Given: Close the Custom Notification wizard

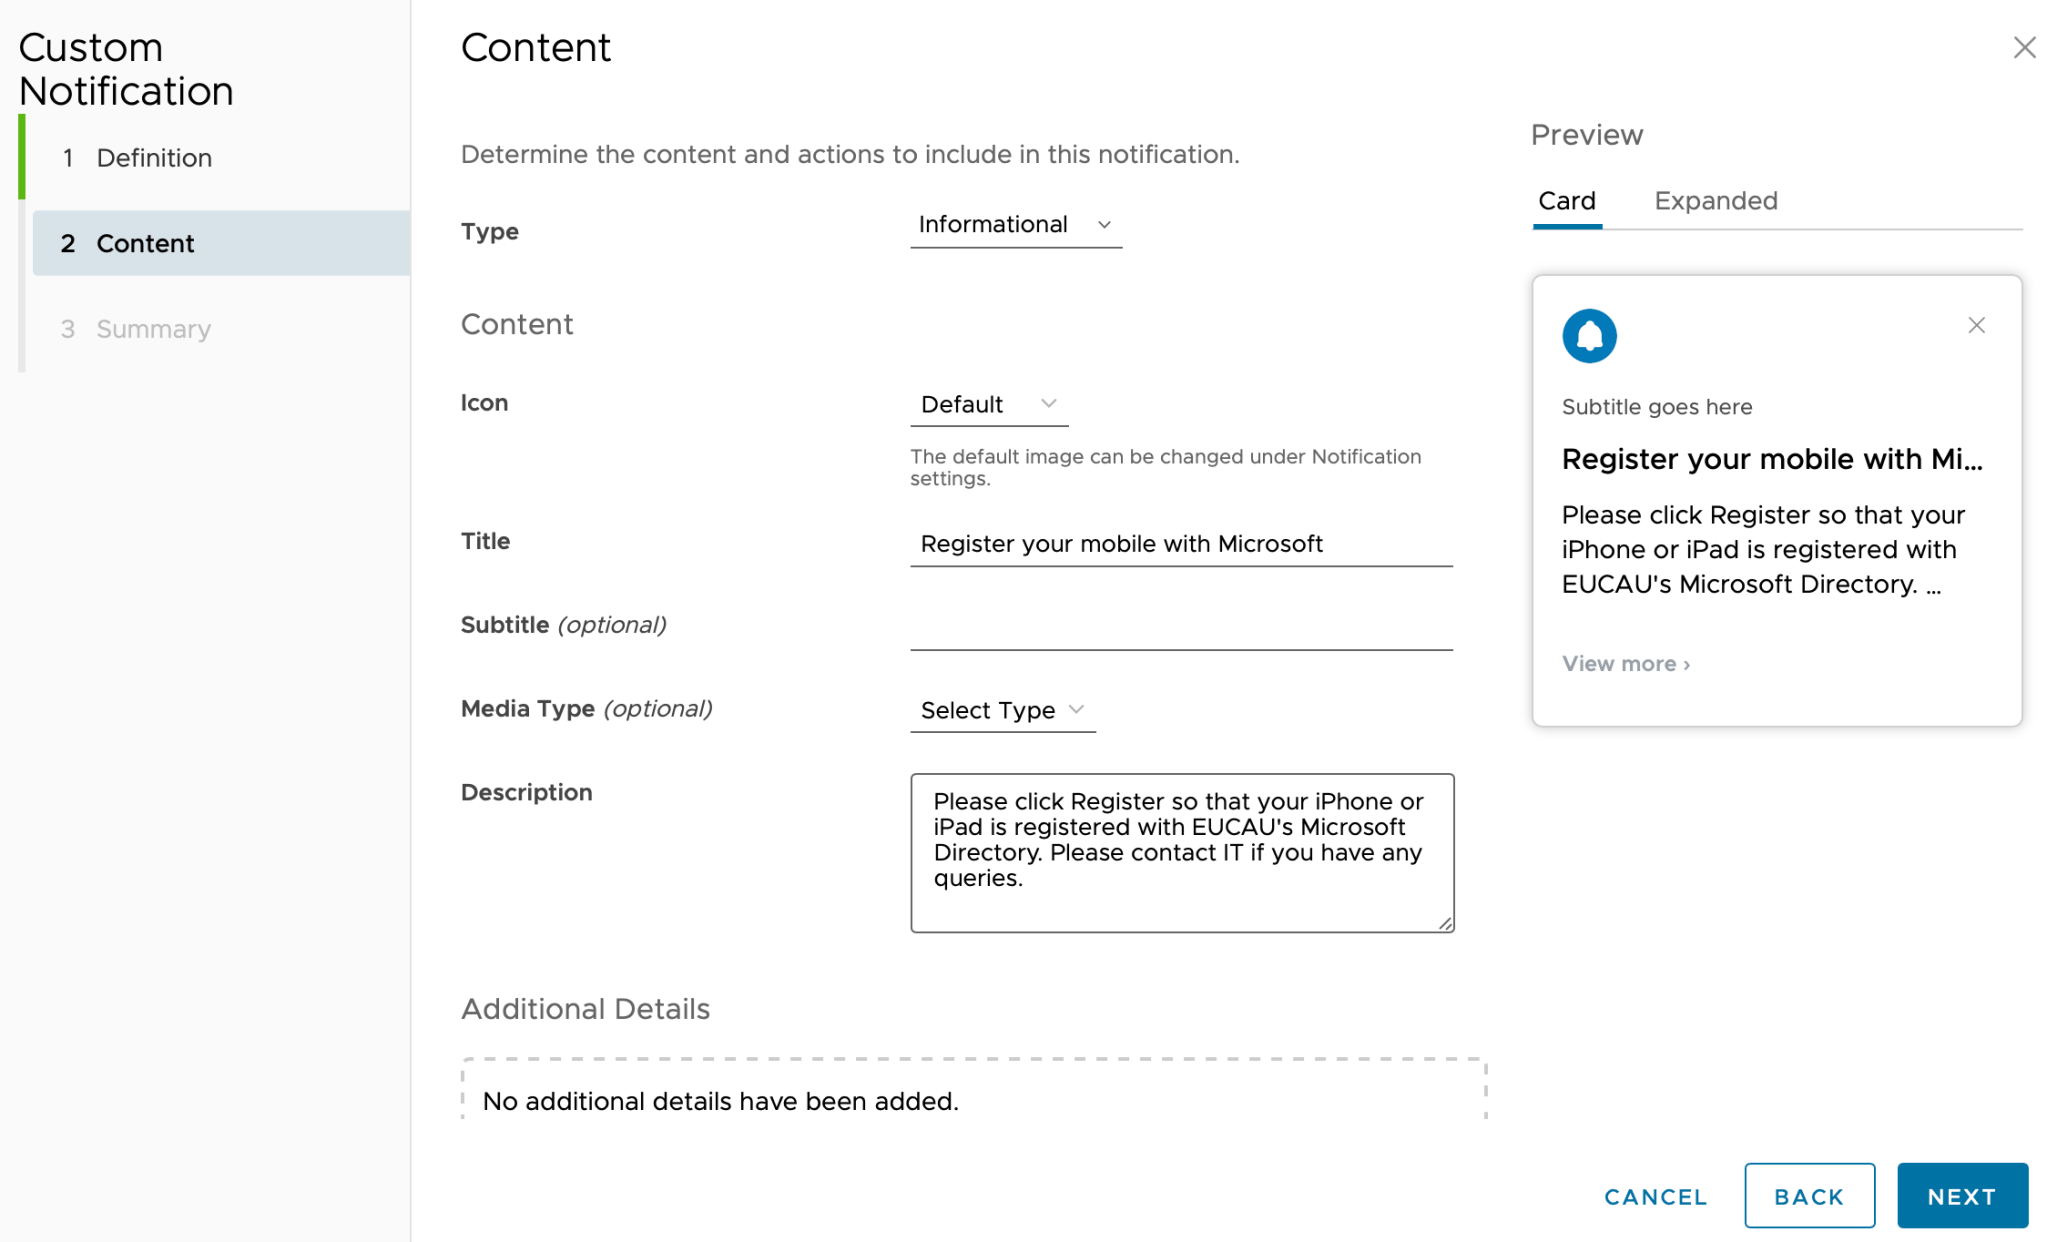Looking at the screenshot, I should pos(2024,47).
